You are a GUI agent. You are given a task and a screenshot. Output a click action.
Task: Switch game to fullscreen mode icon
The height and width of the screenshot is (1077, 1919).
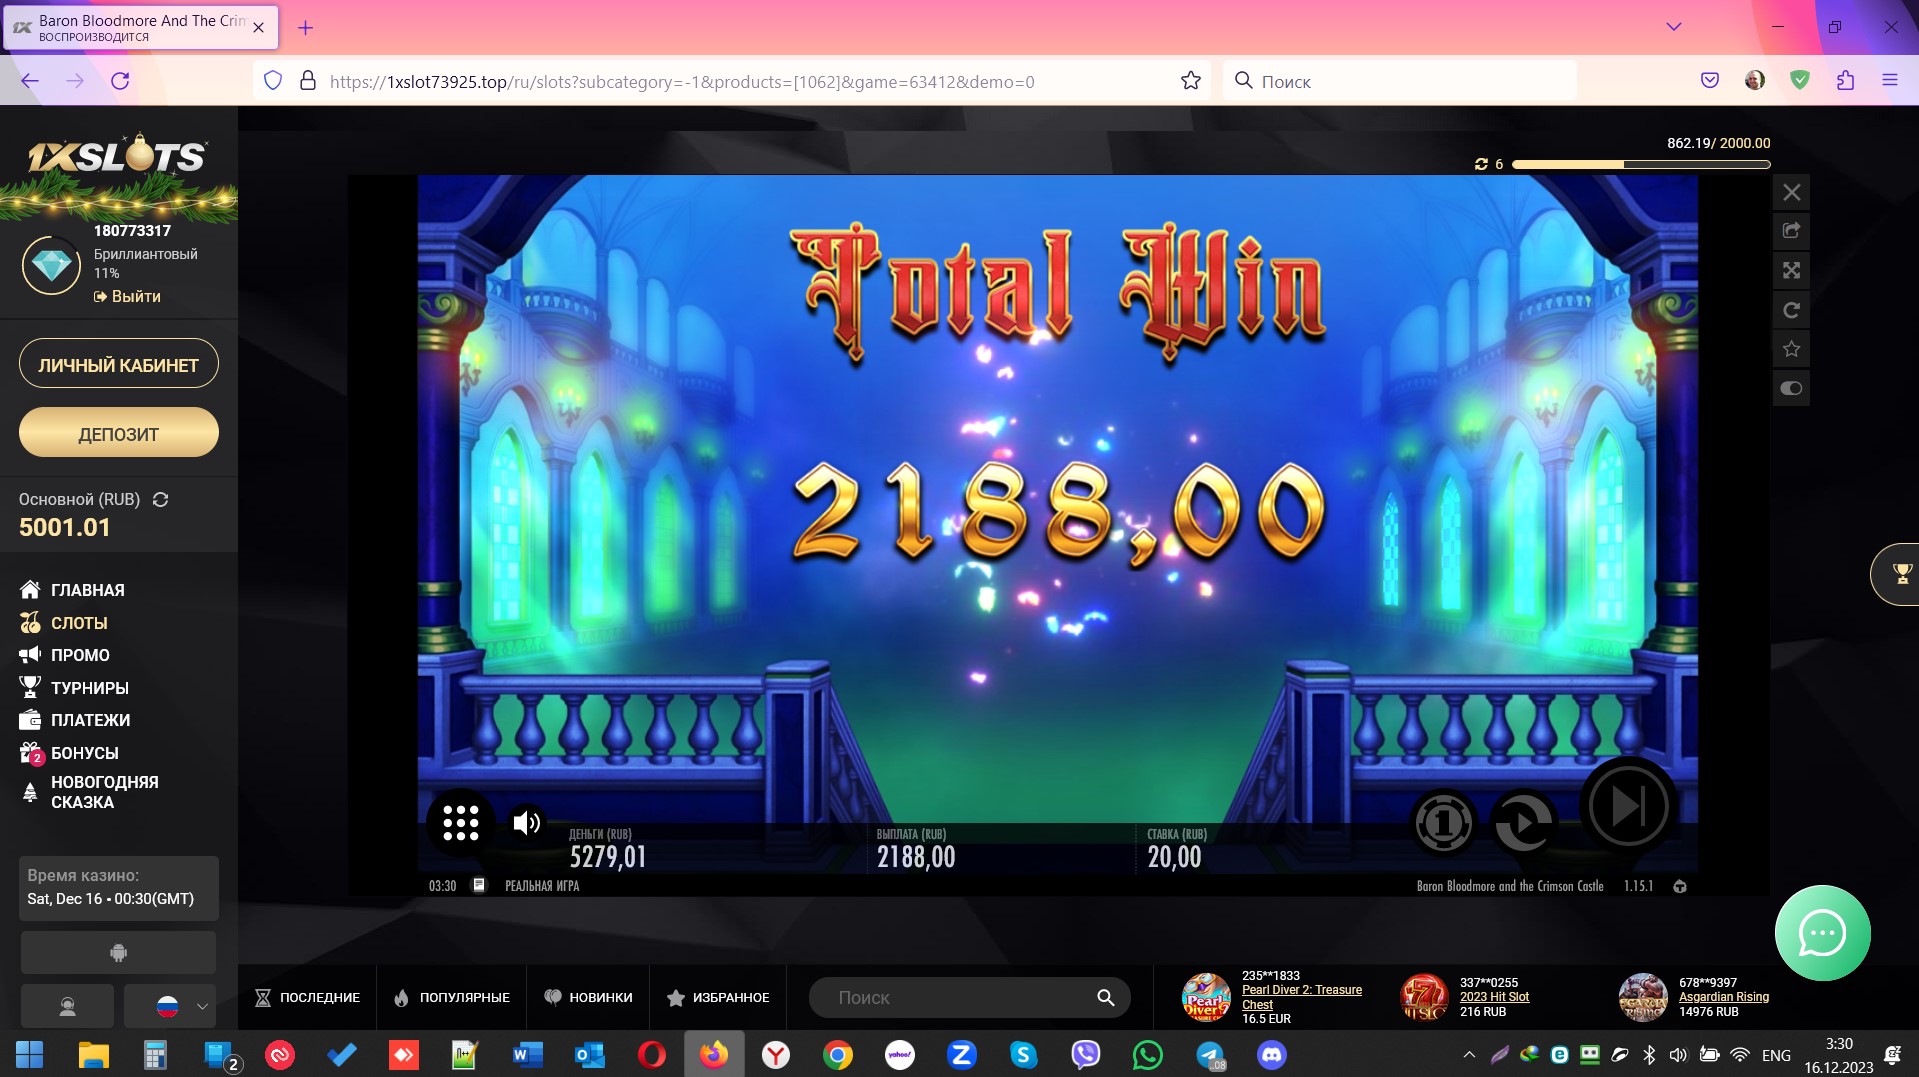pos(1791,270)
